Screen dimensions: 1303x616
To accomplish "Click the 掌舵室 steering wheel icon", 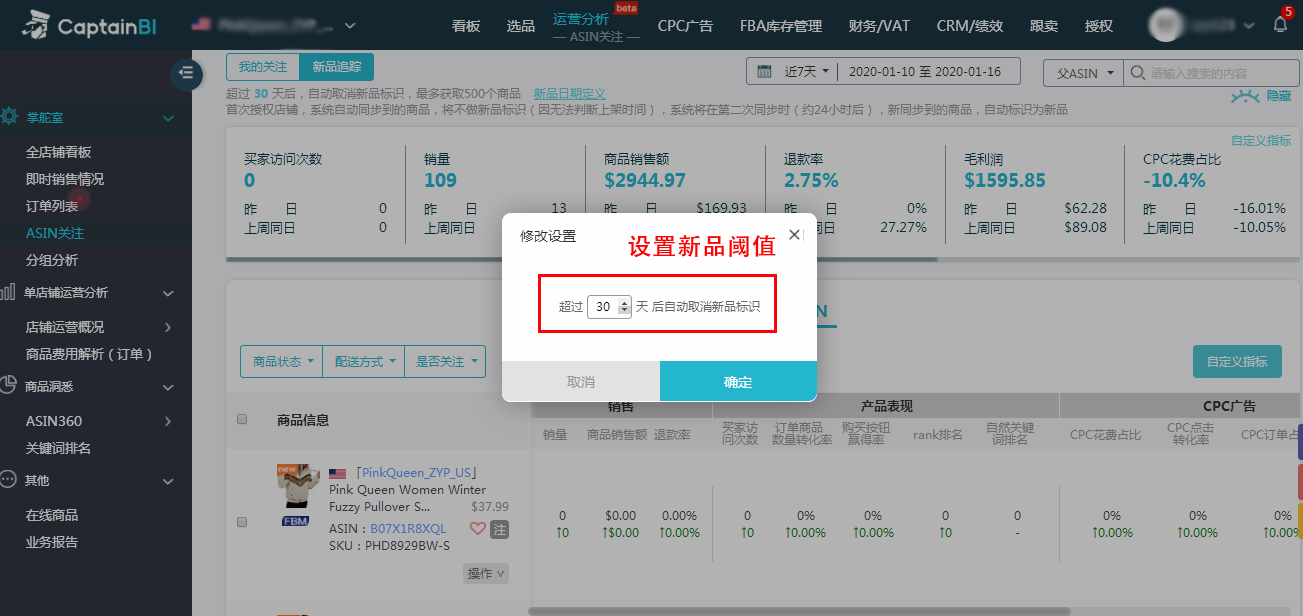I will coord(9,117).
